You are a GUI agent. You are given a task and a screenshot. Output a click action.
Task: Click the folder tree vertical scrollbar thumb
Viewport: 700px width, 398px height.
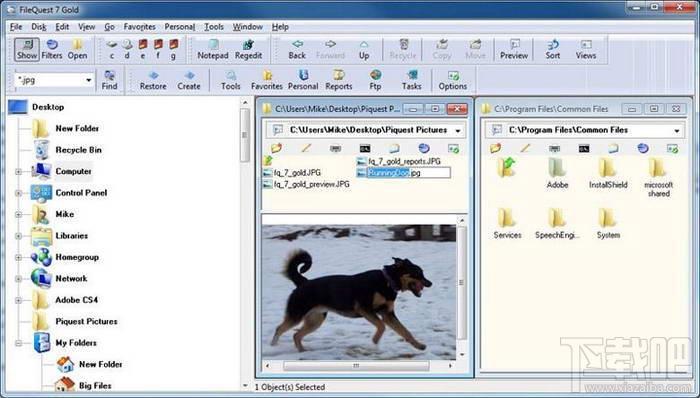[245, 135]
